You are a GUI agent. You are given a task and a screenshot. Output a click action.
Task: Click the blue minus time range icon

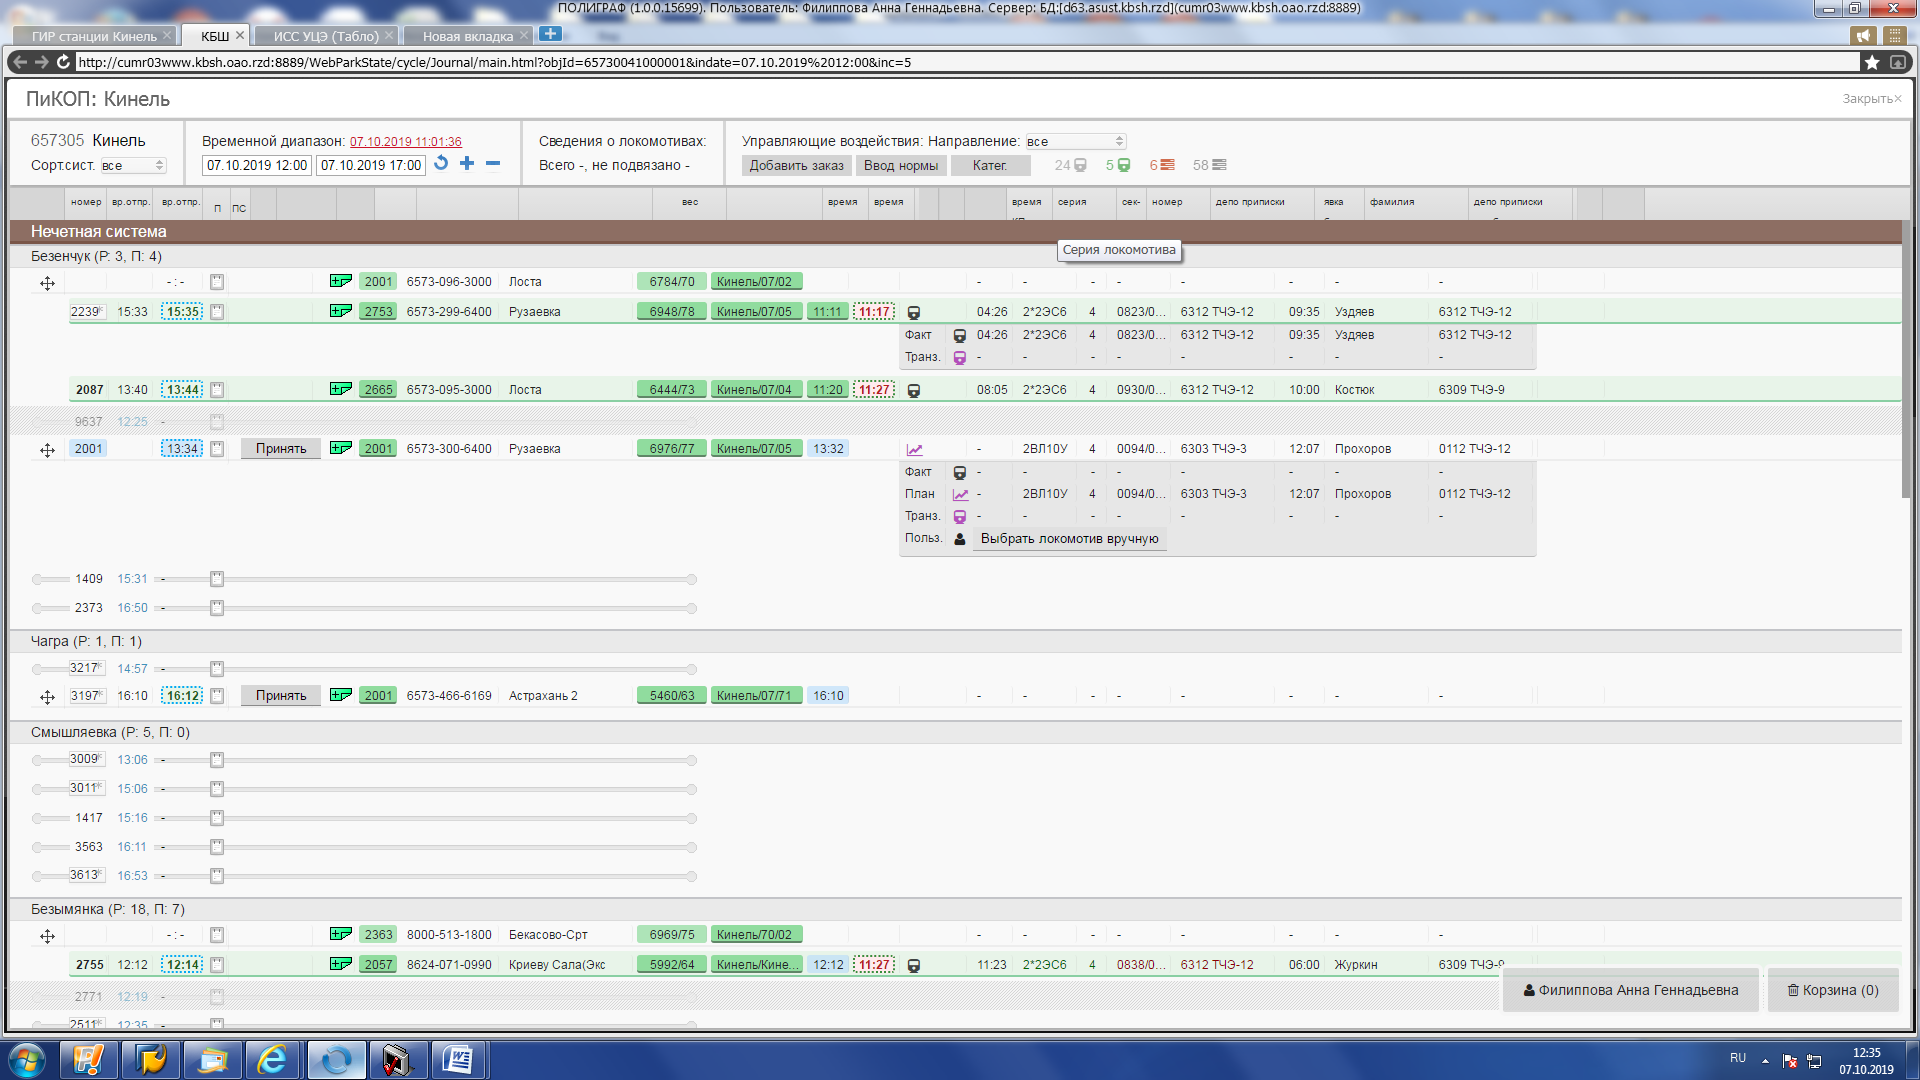pyautogui.click(x=493, y=163)
